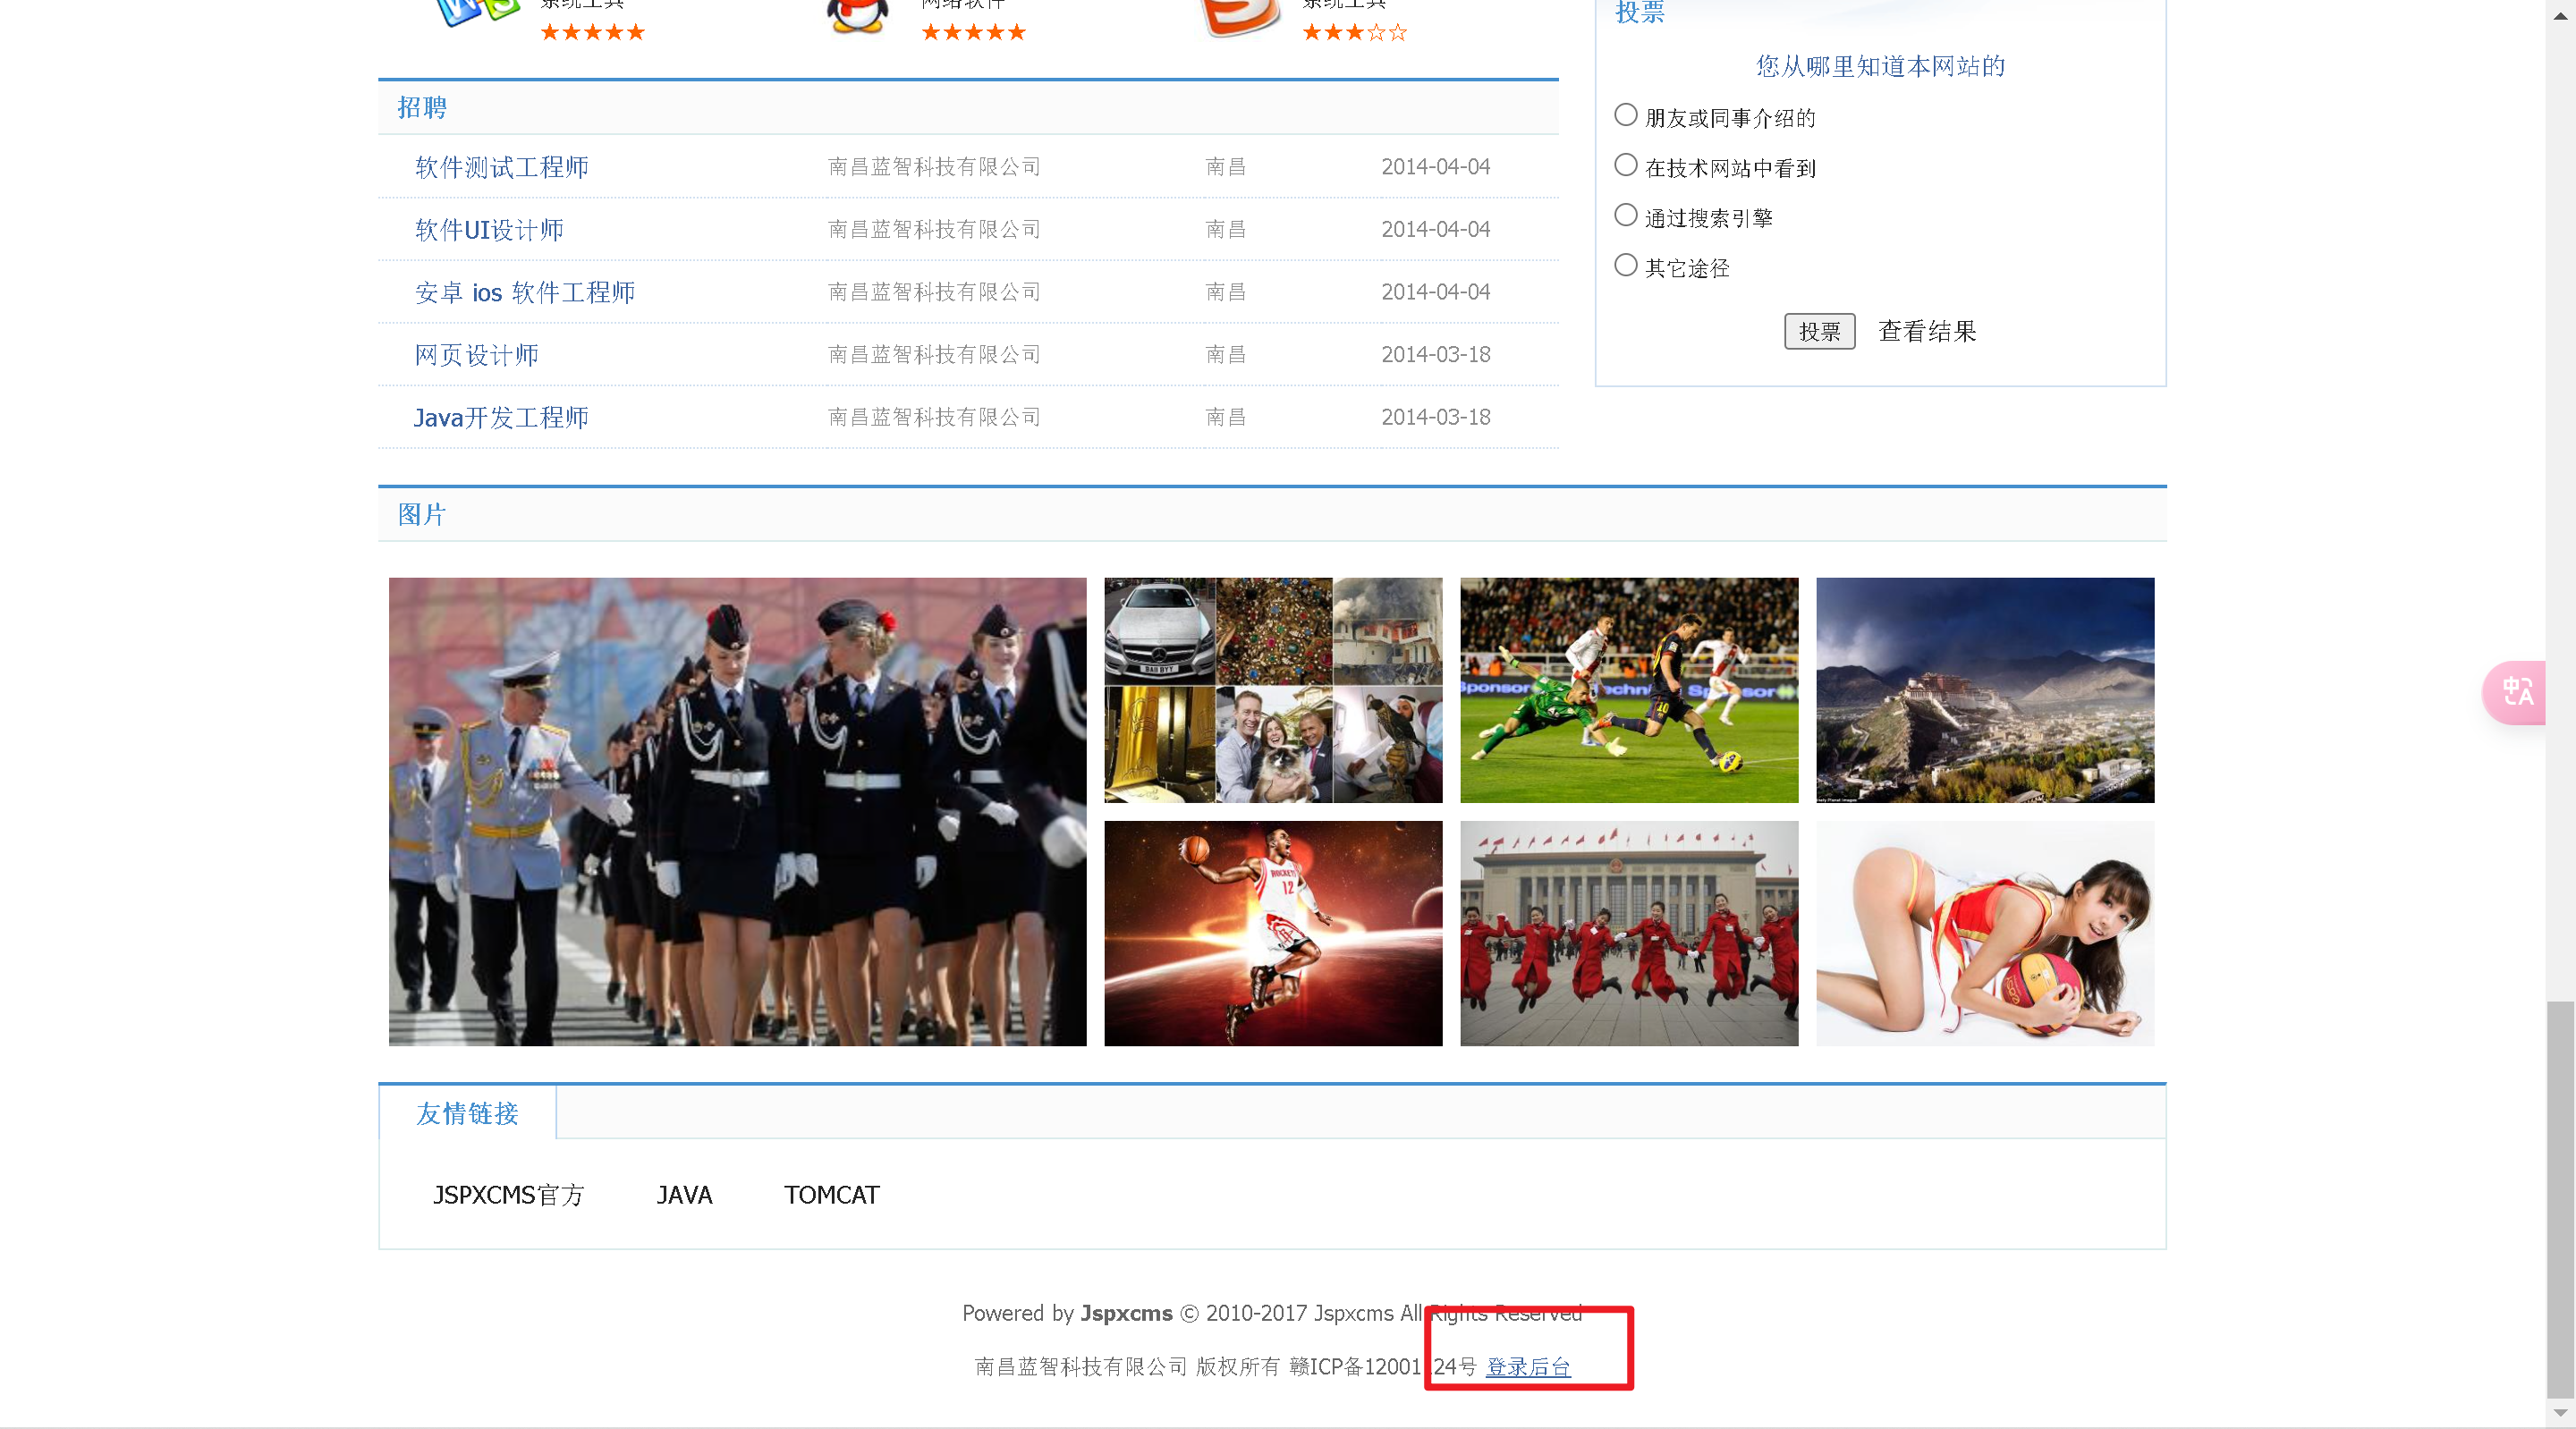Select the 在技术网站中看到 radio option

[x=1626, y=166]
